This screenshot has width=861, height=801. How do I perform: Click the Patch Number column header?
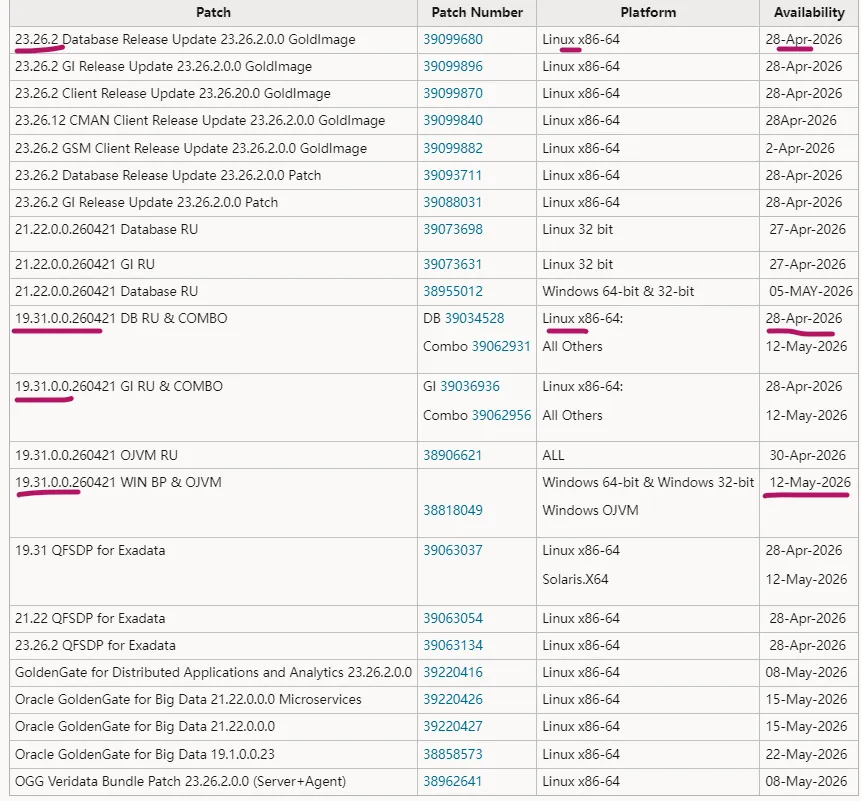pyautogui.click(x=477, y=13)
